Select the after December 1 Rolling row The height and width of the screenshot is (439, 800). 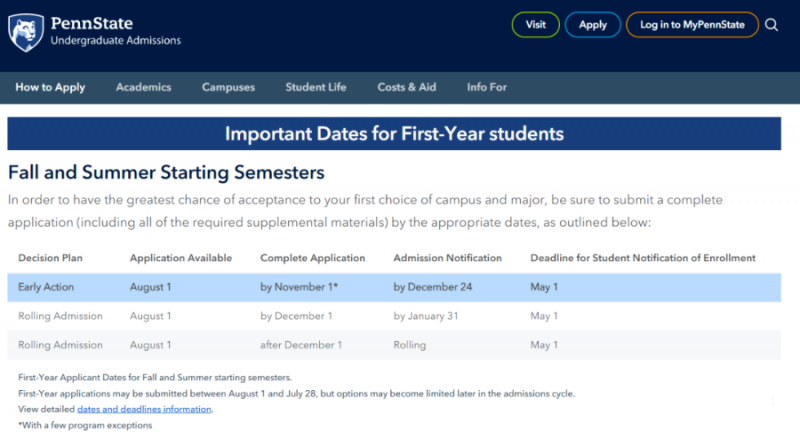click(394, 345)
